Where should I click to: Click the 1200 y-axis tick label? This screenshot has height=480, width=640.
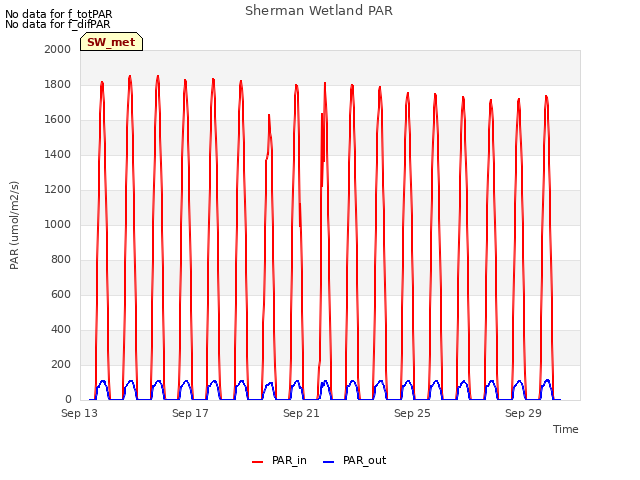tap(58, 189)
